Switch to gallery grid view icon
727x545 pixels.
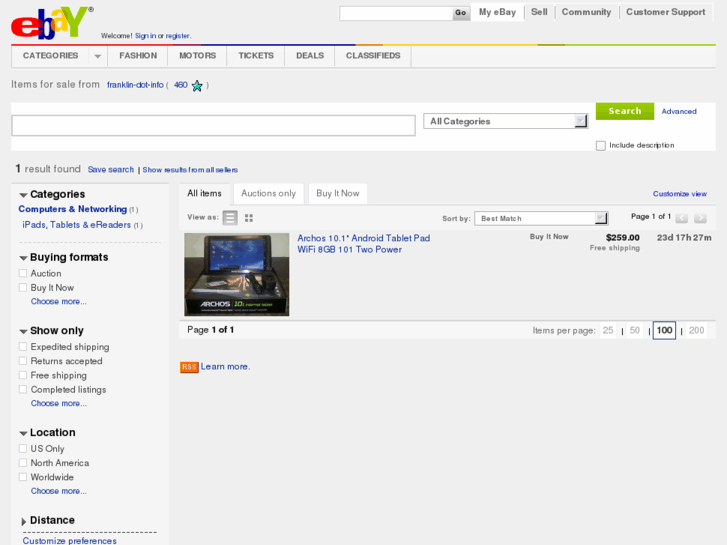pyautogui.click(x=249, y=218)
